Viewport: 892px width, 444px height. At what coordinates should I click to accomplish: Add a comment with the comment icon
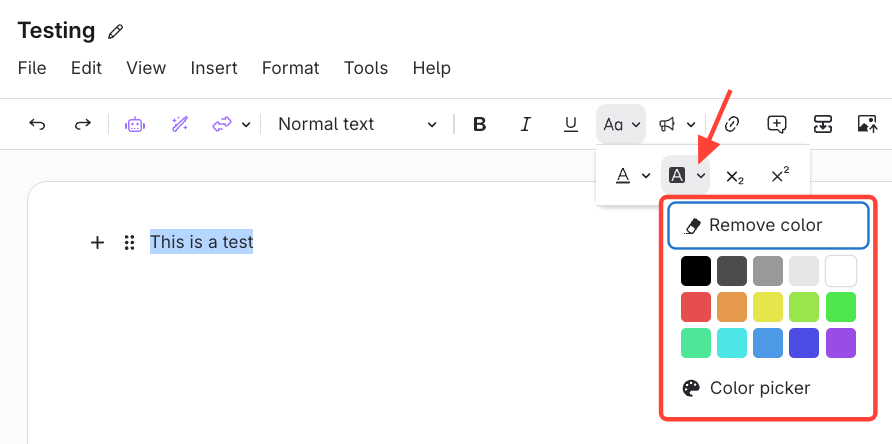pos(777,124)
